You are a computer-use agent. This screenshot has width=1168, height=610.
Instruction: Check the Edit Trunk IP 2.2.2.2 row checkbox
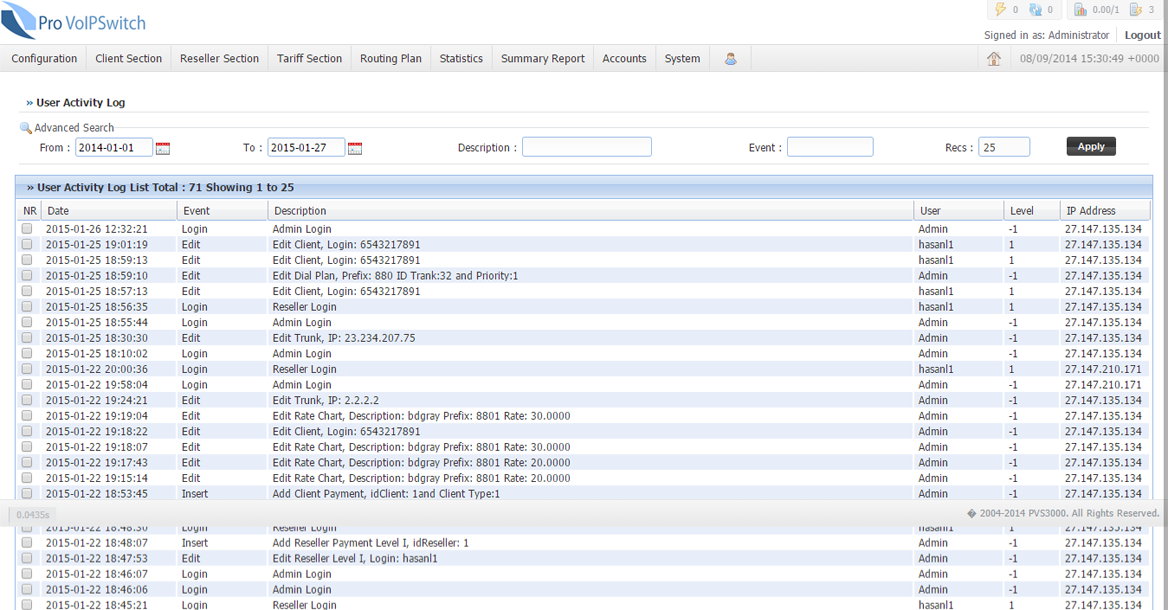point(27,400)
